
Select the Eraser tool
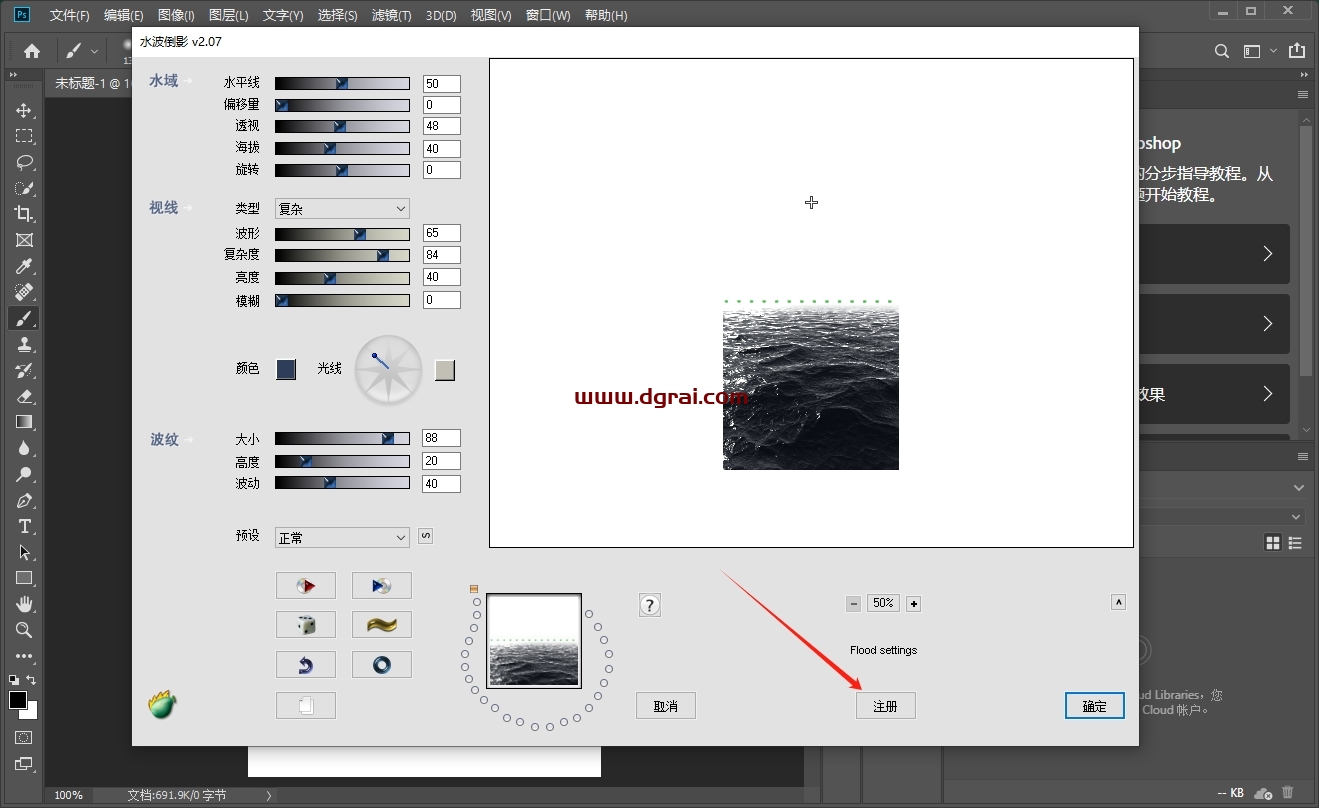point(24,396)
